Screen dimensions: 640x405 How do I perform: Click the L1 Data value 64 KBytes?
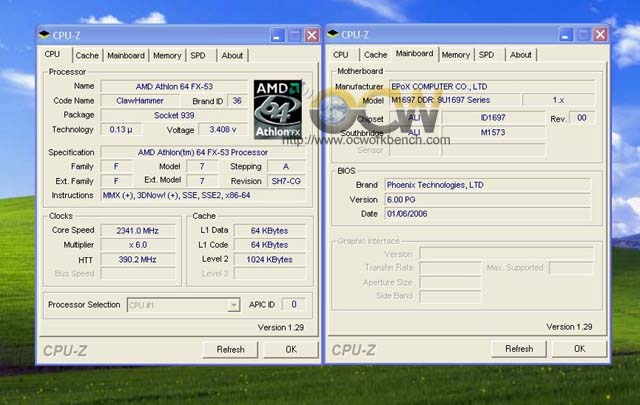coord(269,231)
